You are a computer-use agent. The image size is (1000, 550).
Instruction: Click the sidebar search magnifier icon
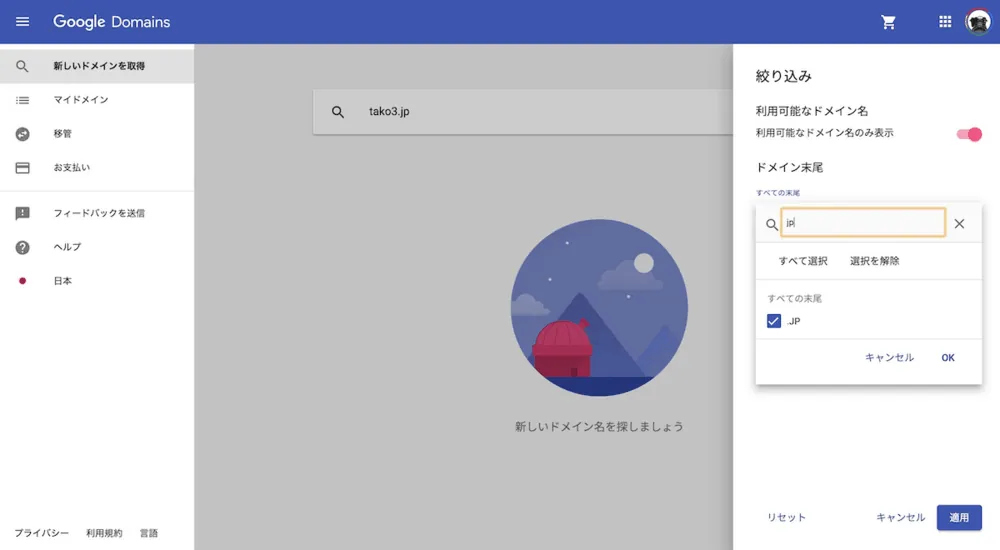point(22,66)
